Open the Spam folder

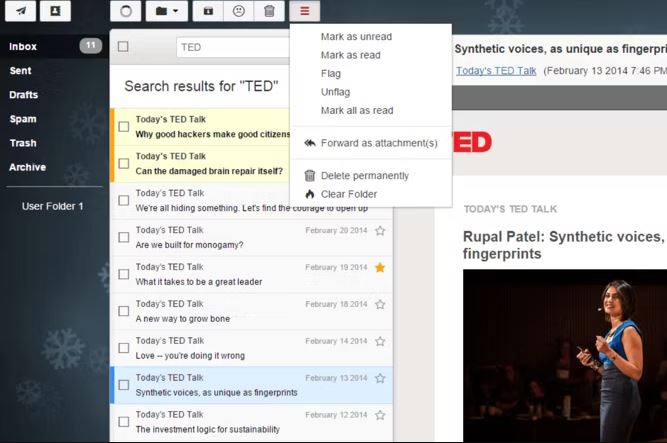click(x=23, y=119)
